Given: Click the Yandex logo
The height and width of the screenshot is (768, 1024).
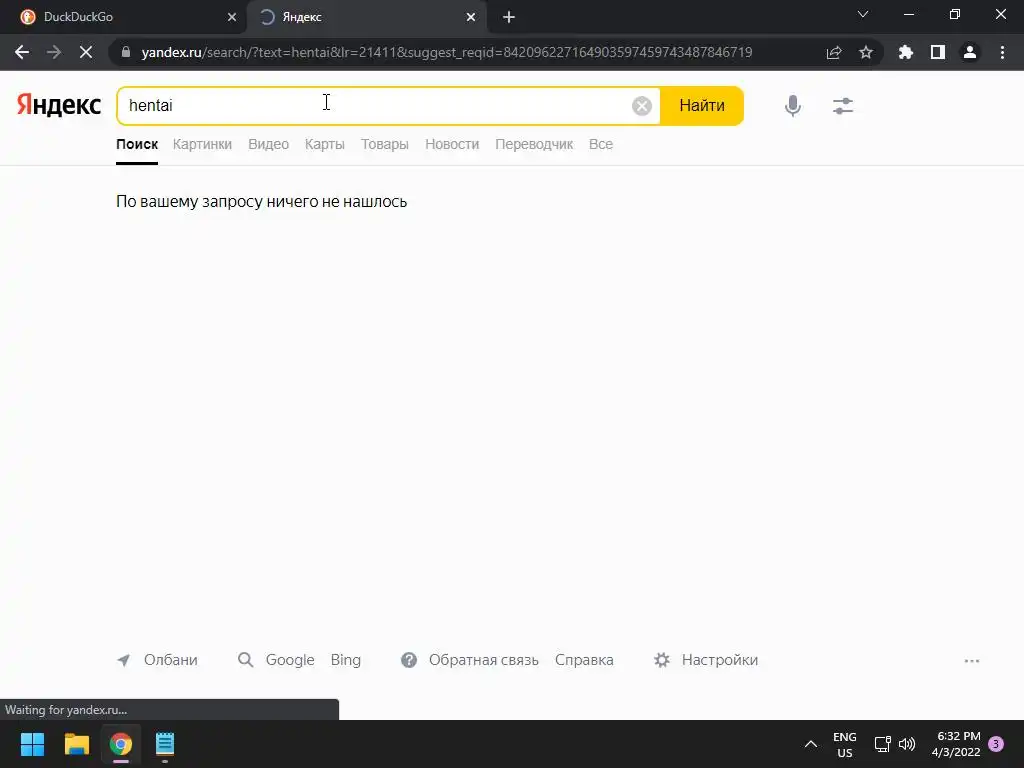Looking at the screenshot, I should click(59, 104).
